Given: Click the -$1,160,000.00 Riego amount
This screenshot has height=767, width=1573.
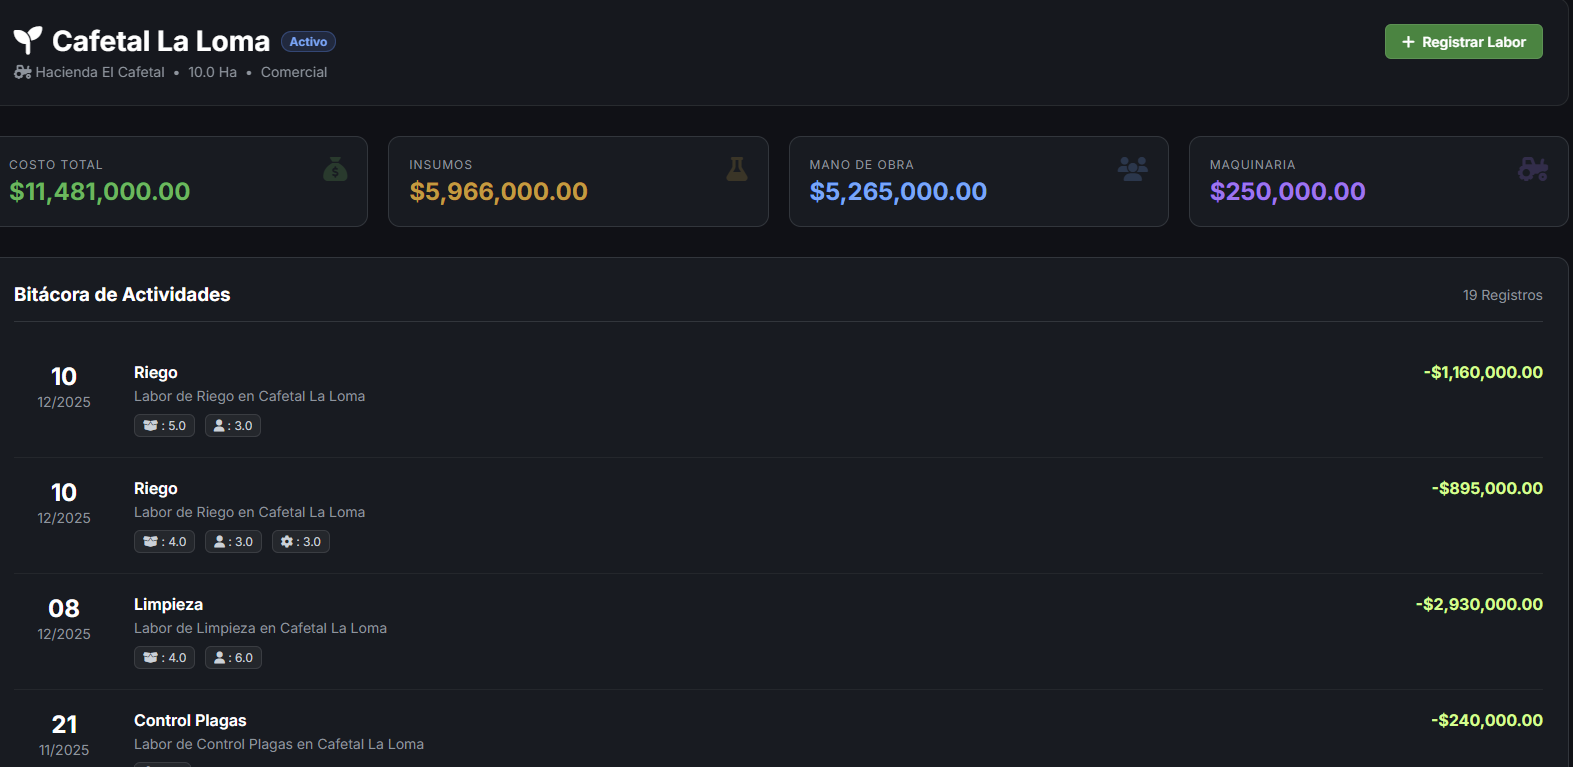Looking at the screenshot, I should point(1483,373).
